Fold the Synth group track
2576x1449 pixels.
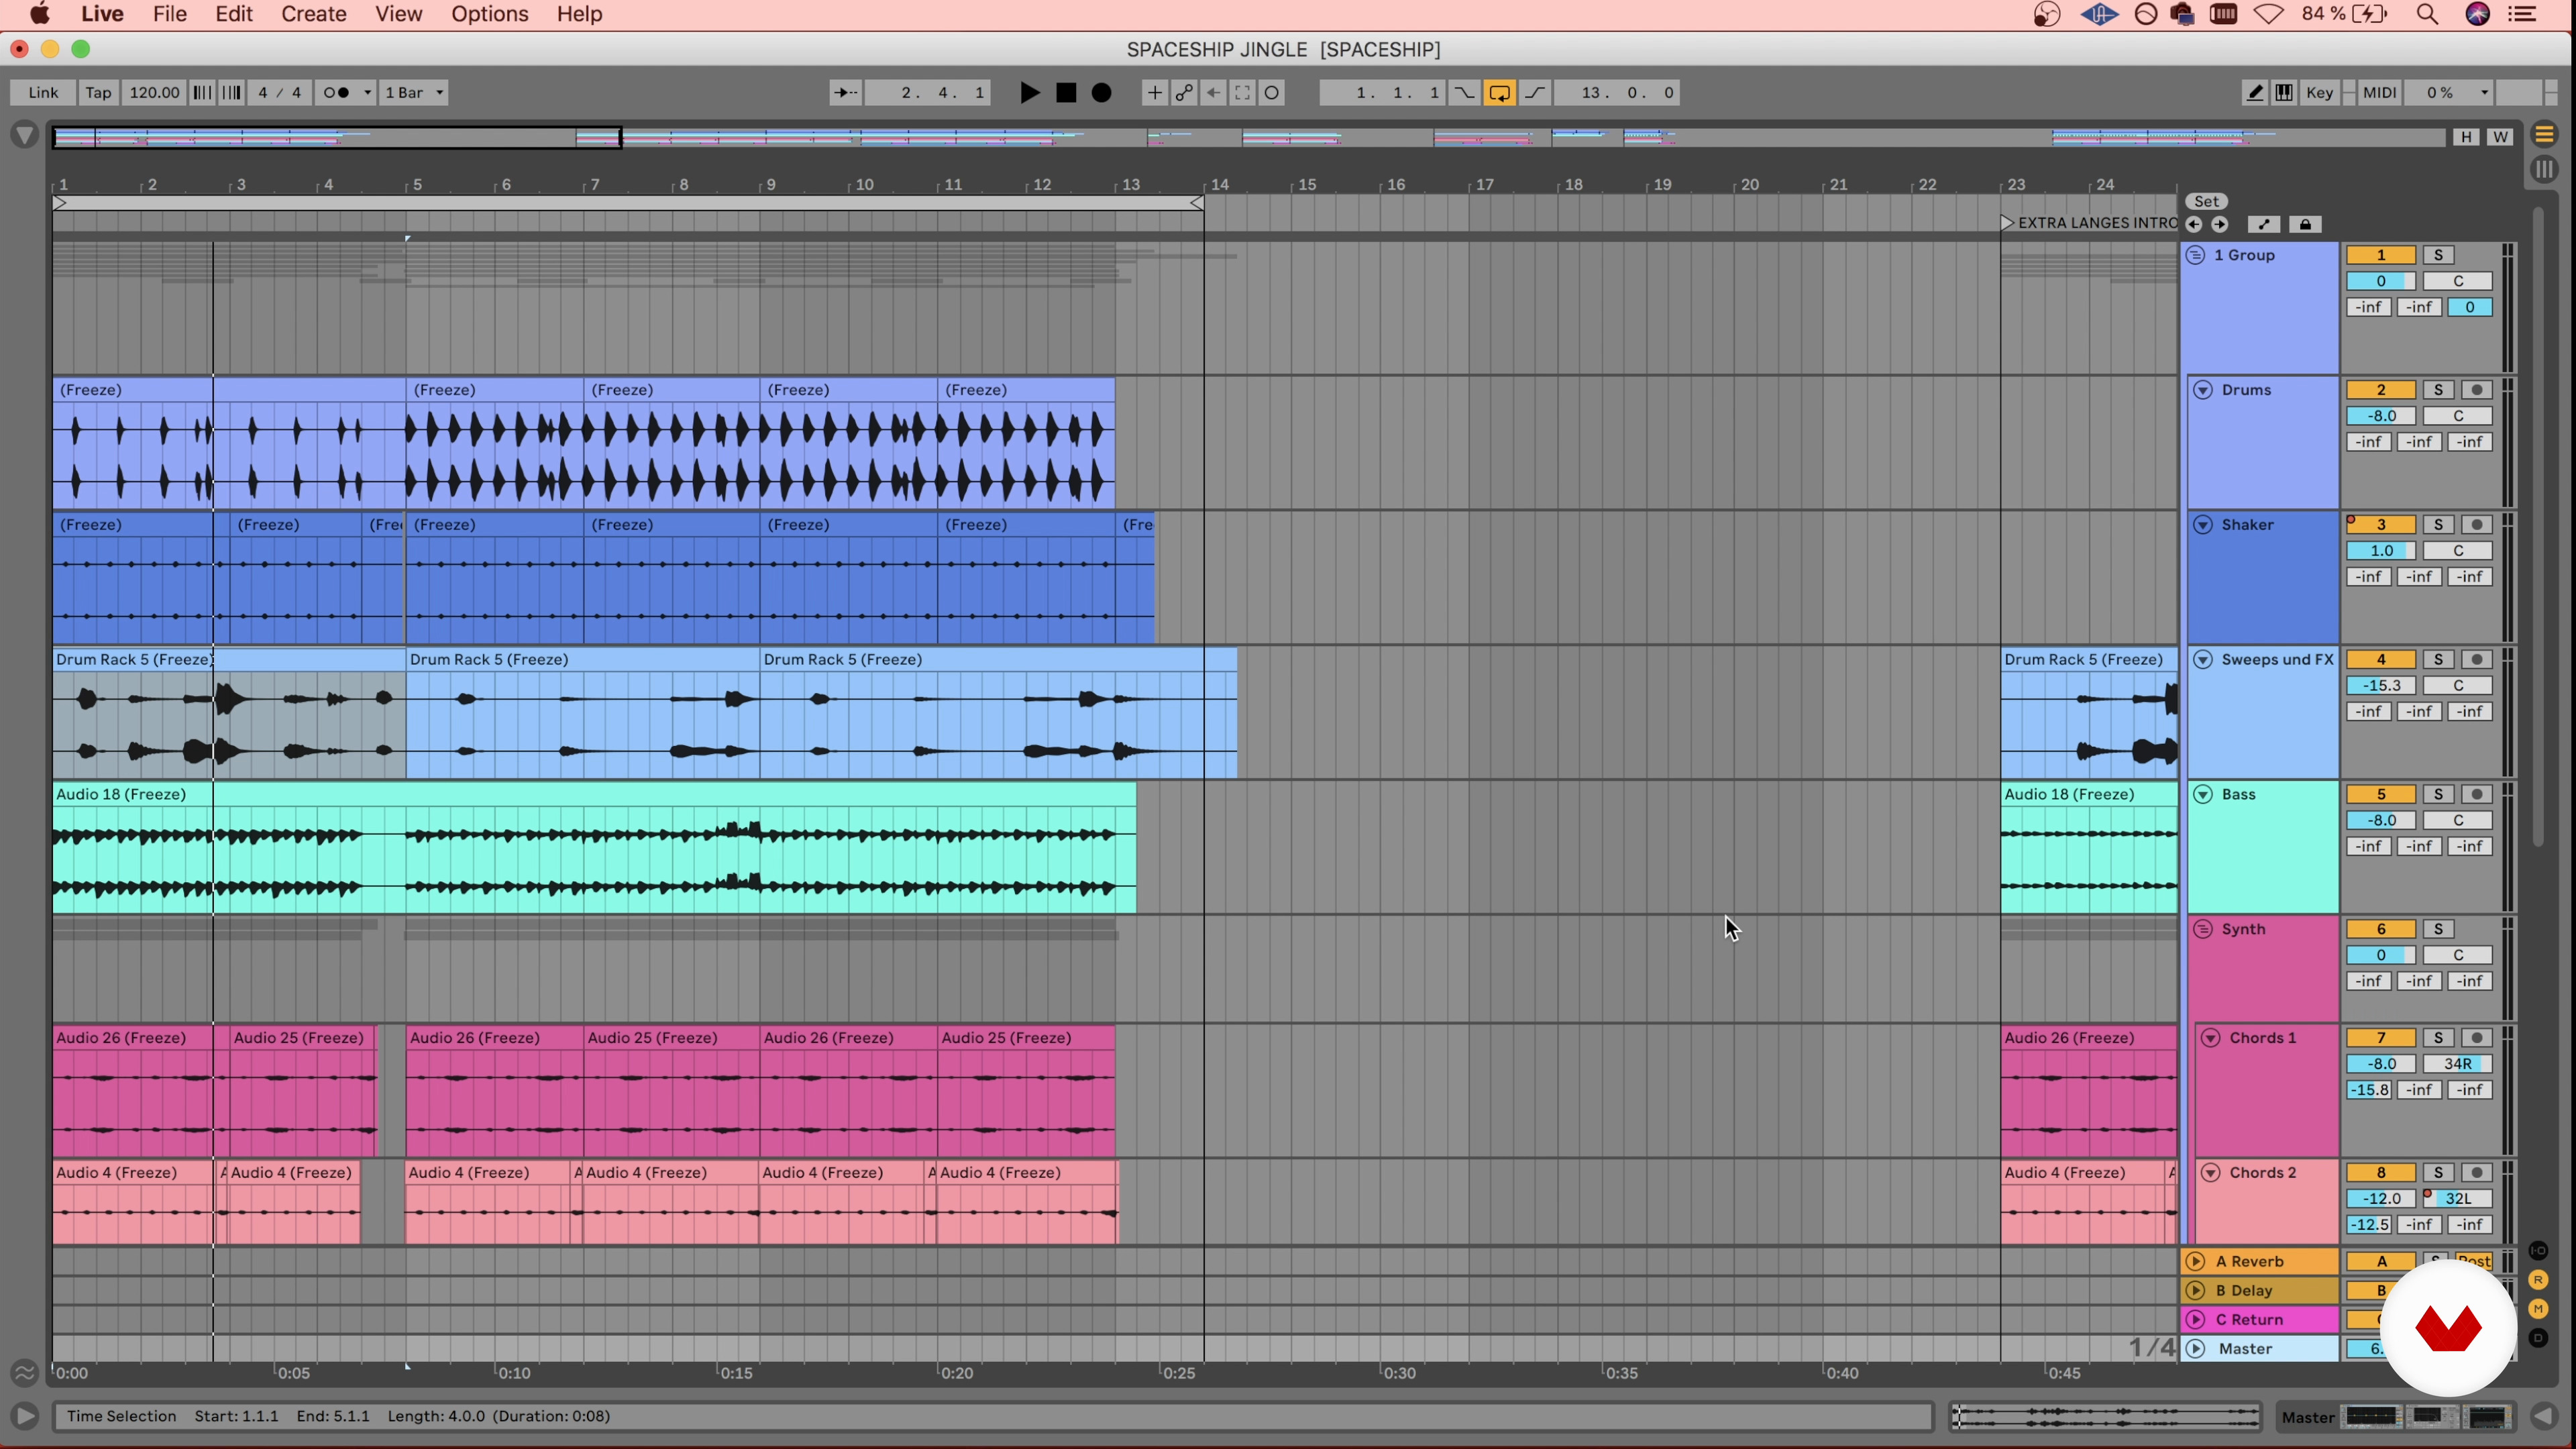point(2203,930)
